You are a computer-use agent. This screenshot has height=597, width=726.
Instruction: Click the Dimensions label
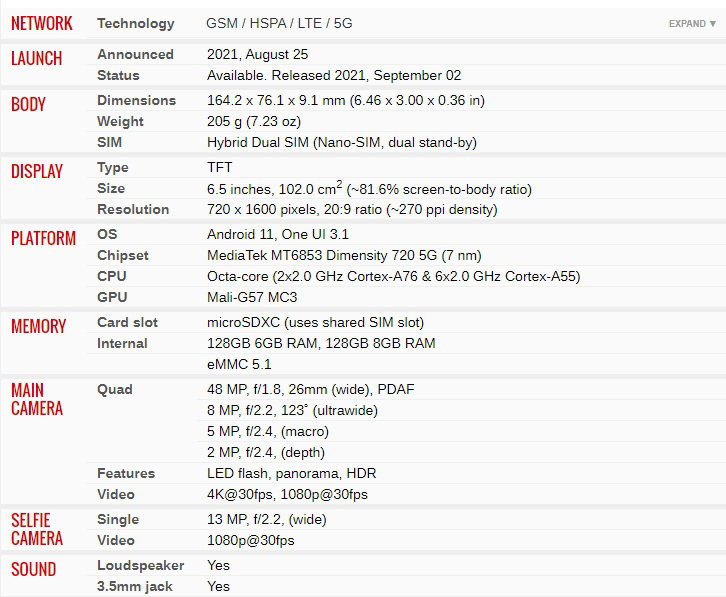[x=137, y=100]
